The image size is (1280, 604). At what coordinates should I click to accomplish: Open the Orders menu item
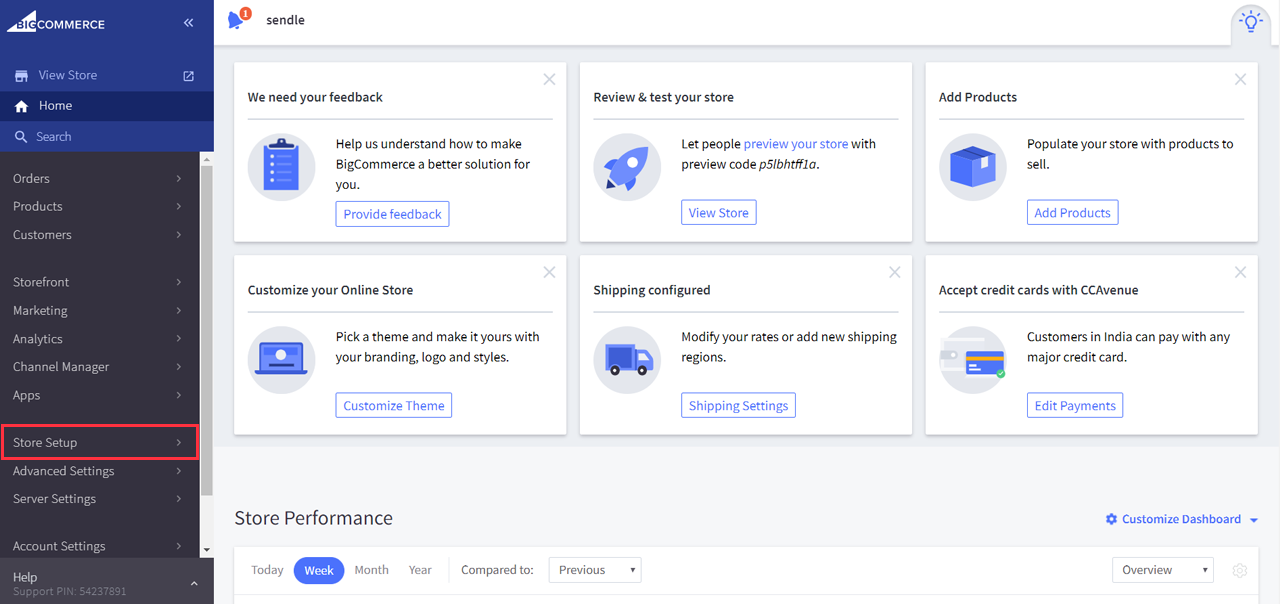(99, 178)
